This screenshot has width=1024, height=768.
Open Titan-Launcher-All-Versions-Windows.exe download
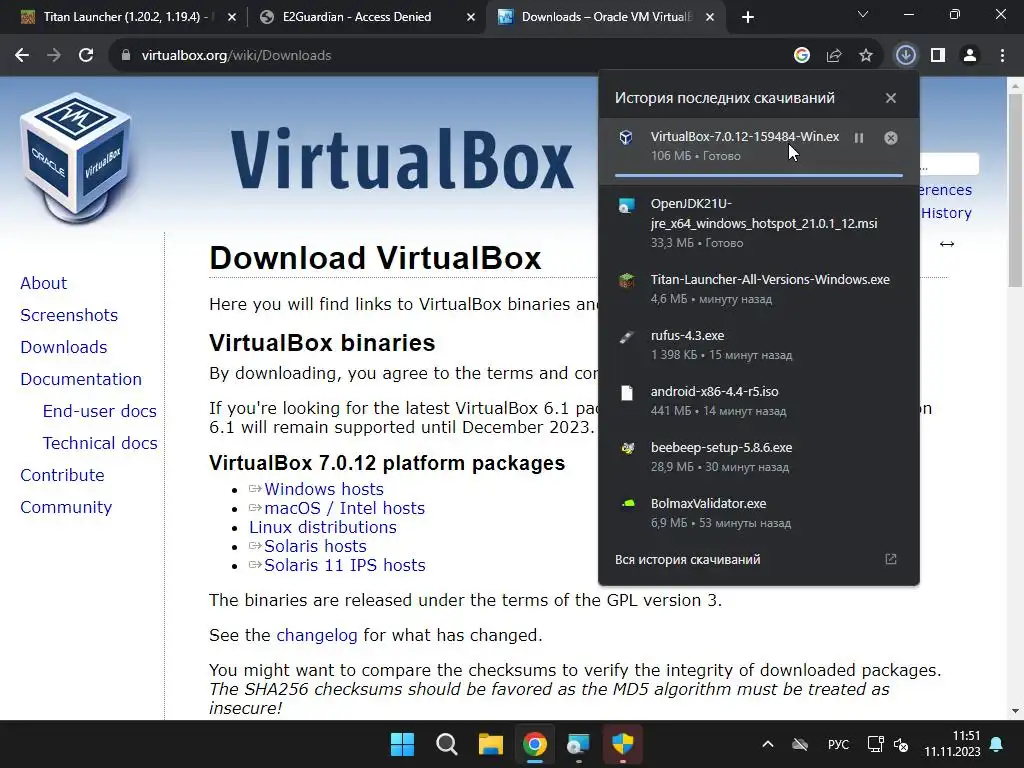759,288
